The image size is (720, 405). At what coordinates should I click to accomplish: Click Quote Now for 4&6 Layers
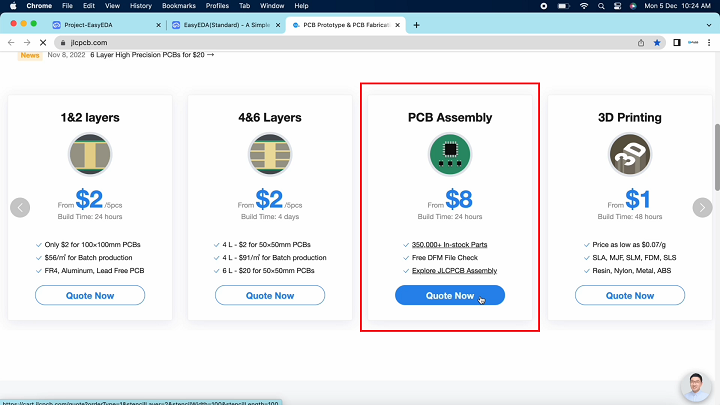[270, 295]
